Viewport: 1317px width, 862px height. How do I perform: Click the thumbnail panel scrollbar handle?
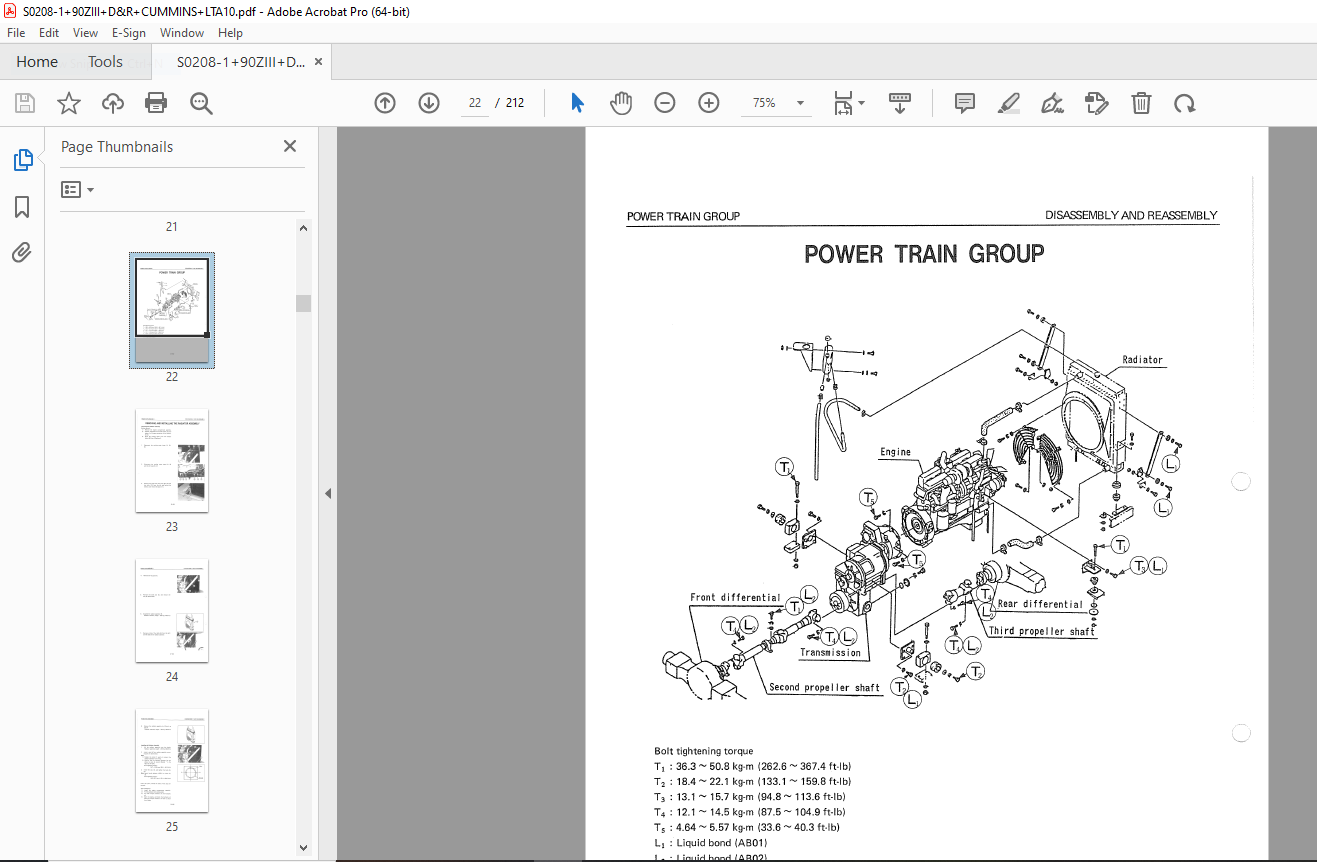(x=303, y=303)
